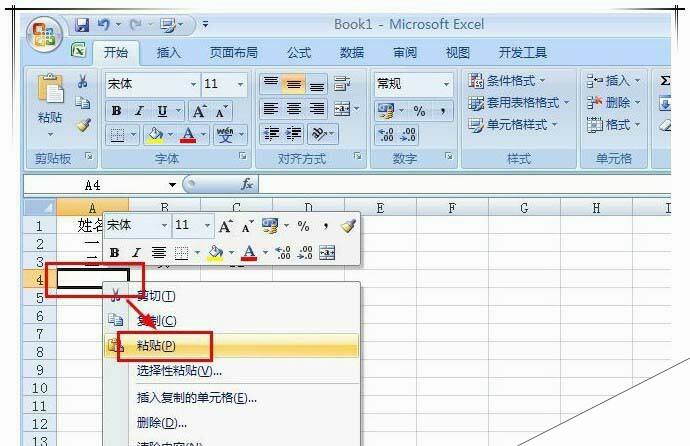The height and width of the screenshot is (446, 690).
Task: Center text horizontally in ribbon
Action: pyautogui.click(x=294, y=109)
